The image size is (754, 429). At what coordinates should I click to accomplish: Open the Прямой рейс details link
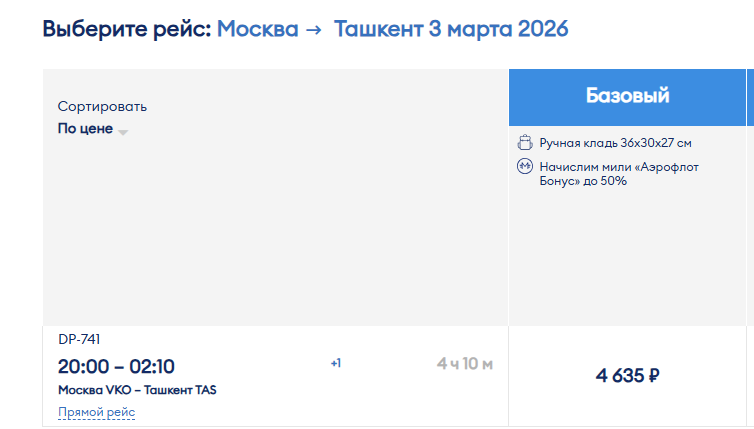tap(97, 412)
